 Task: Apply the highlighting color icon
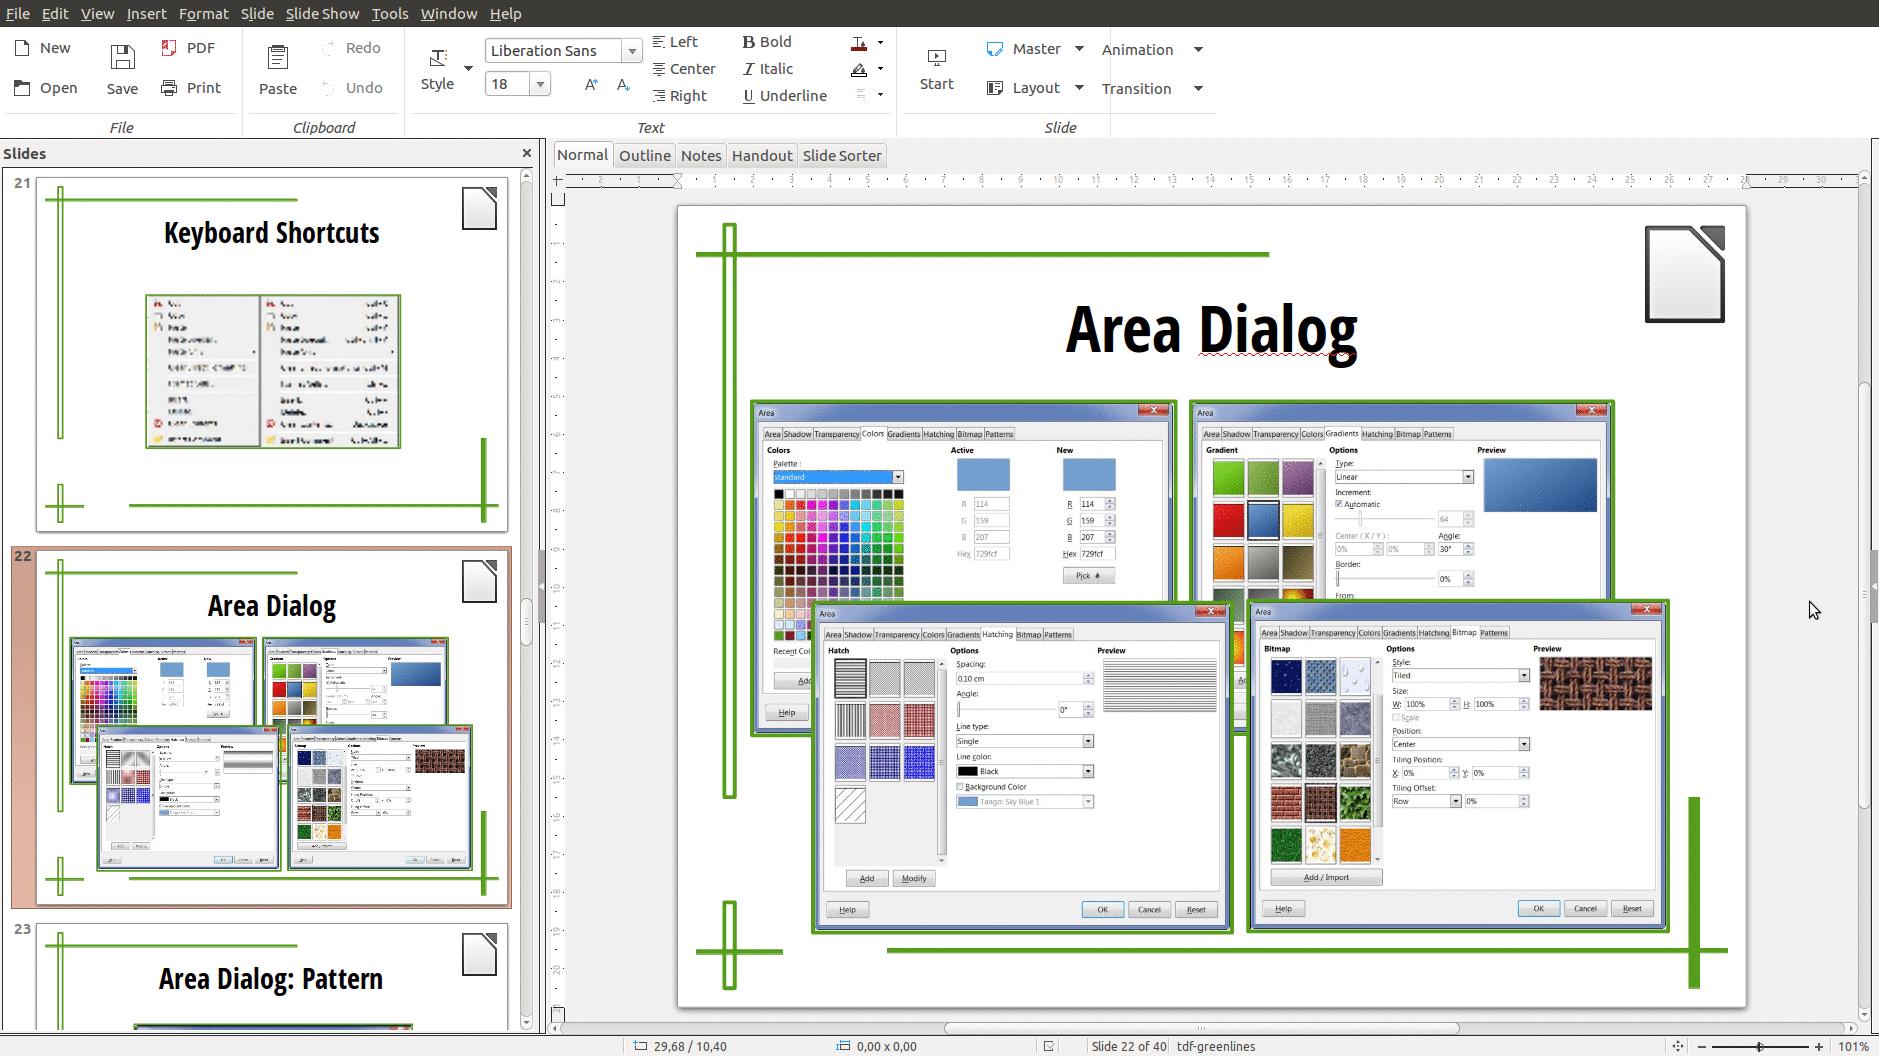pyautogui.click(x=859, y=69)
